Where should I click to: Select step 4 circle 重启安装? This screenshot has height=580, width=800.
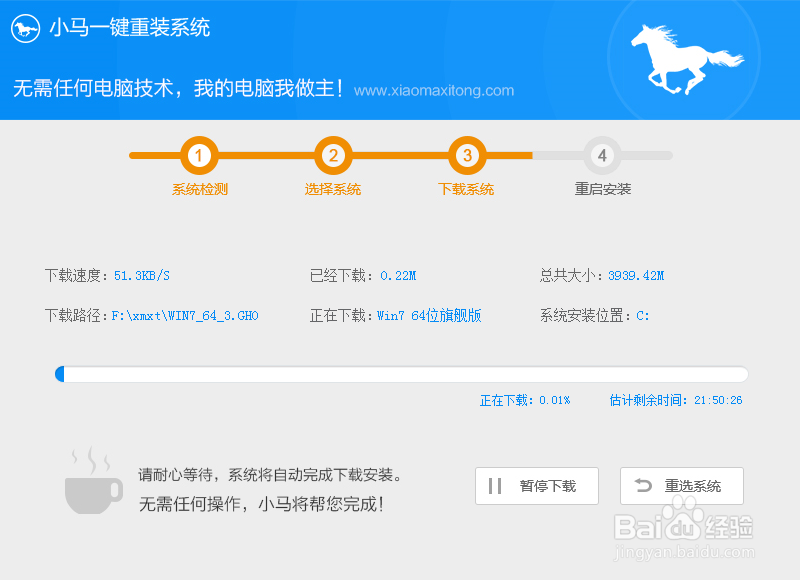(602, 155)
